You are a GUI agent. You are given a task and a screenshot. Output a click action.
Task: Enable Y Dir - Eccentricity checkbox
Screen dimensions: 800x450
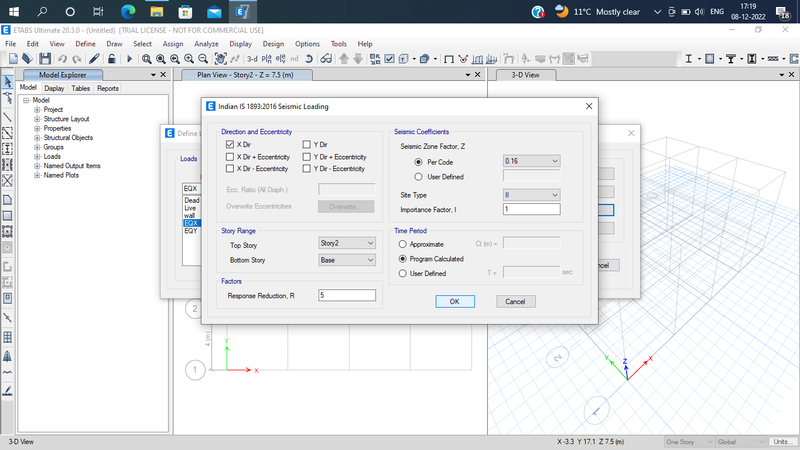coord(307,168)
